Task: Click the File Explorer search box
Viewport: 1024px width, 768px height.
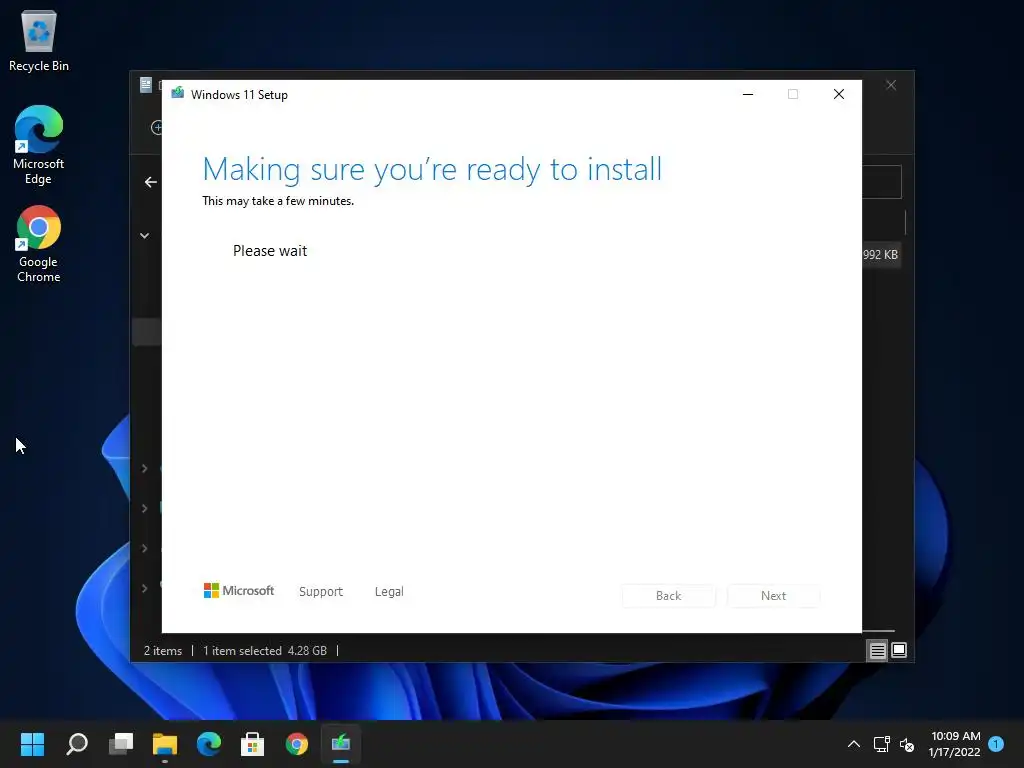Action: click(x=882, y=182)
